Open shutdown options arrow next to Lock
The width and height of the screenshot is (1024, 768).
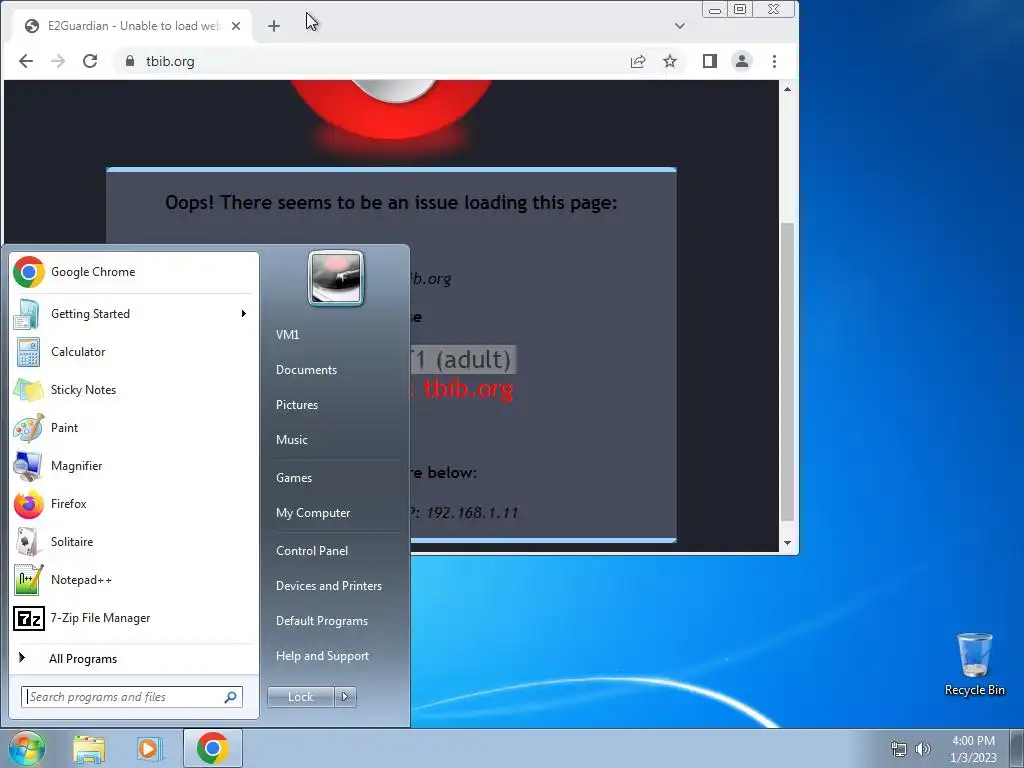[345, 697]
